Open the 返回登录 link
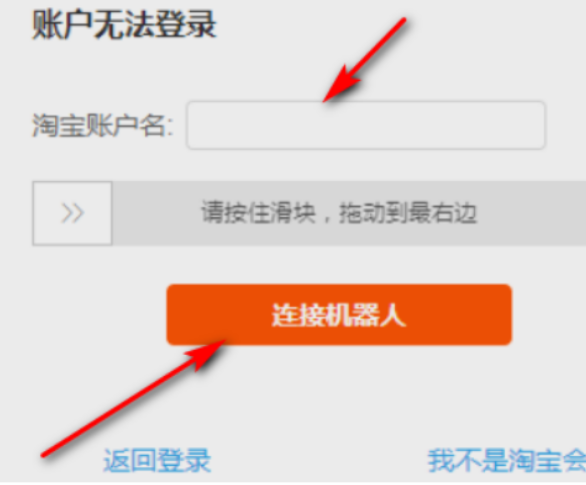This screenshot has width=586, height=485. point(157,460)
